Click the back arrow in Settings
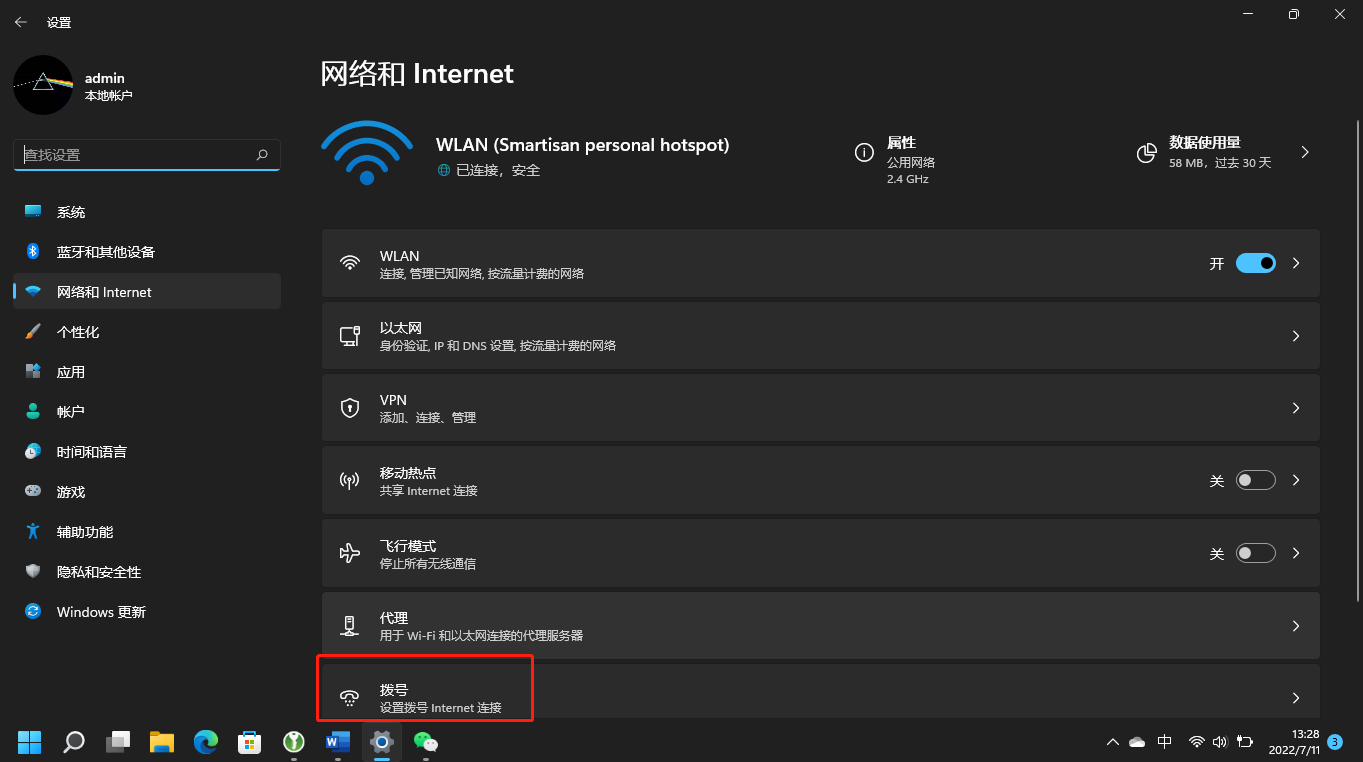This screenshot has width=1363, height=762. (x=21, y=21)
